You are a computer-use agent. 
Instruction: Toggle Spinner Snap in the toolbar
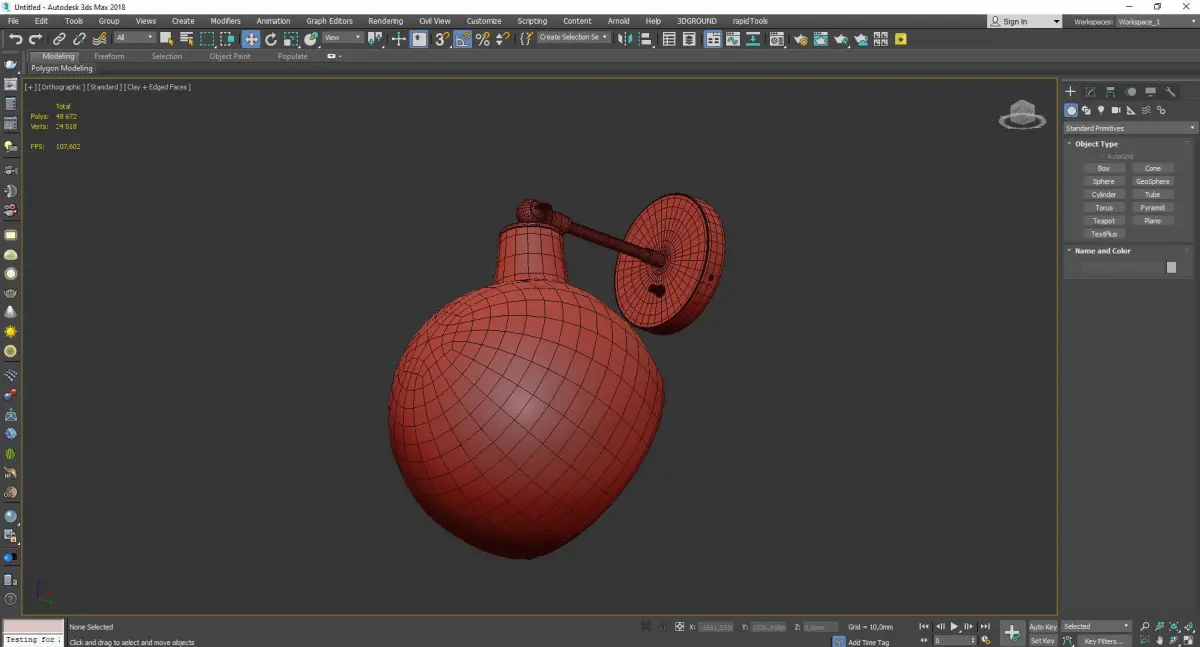[503, 39]
